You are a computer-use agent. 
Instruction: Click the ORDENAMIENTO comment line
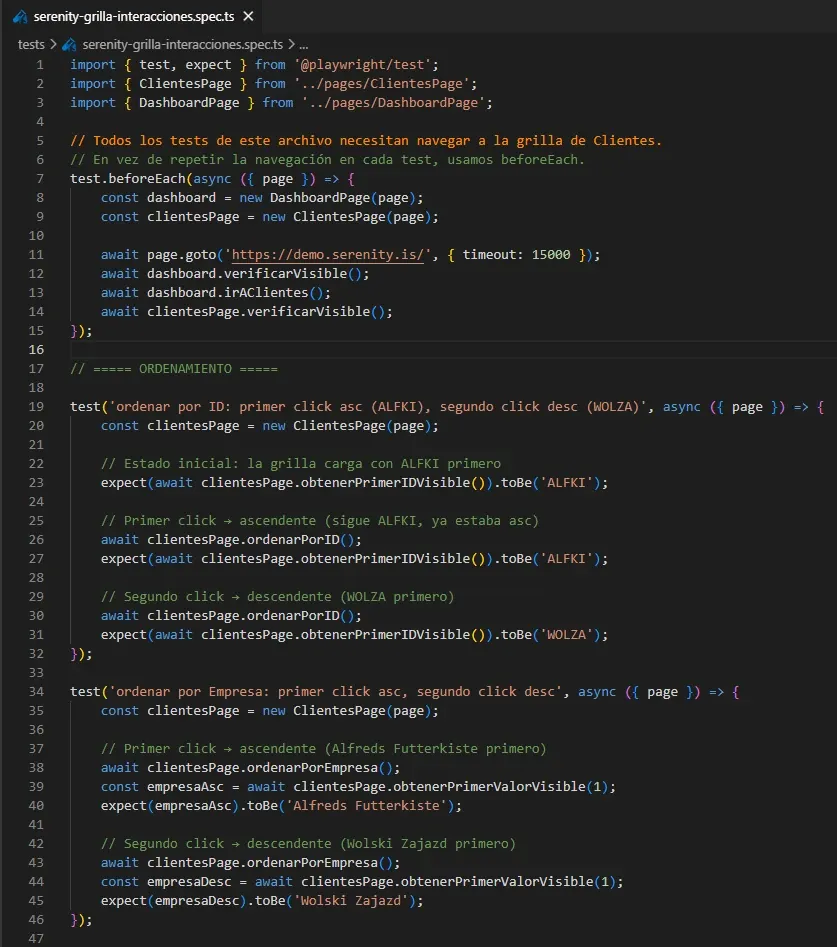pyautogui.click(x=174, y=368)
